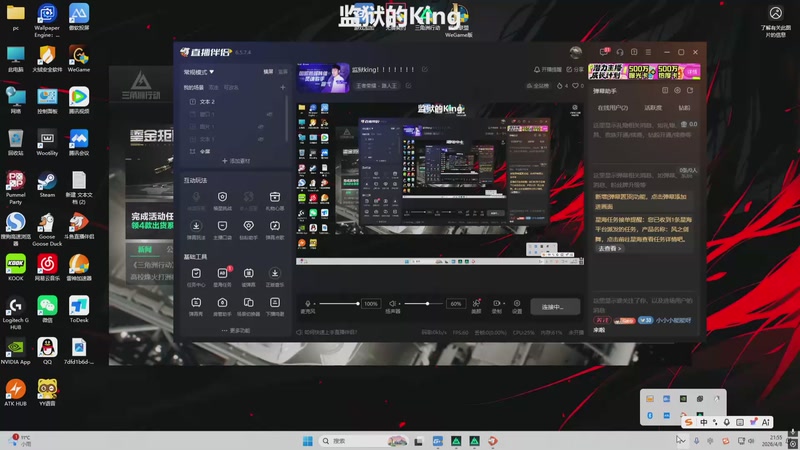The height and width of the screenshot is (450, 800).
Task: Open the 设置 settings icon below preview
Action: pos(517,303)
